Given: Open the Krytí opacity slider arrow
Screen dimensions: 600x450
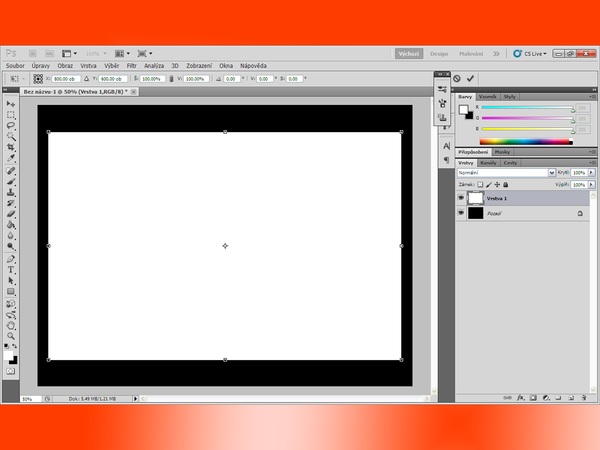Looking at the screenshot, I should coord(592,173).
